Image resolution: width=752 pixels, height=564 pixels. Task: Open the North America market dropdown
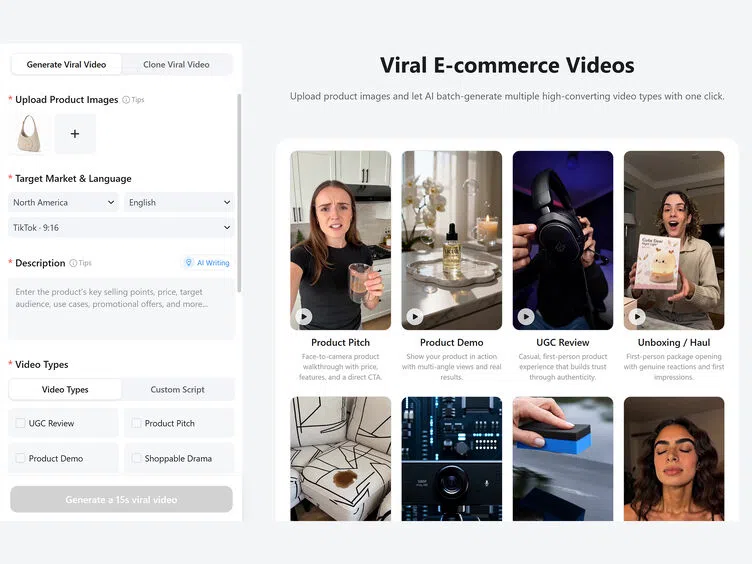tap(64, 202)
